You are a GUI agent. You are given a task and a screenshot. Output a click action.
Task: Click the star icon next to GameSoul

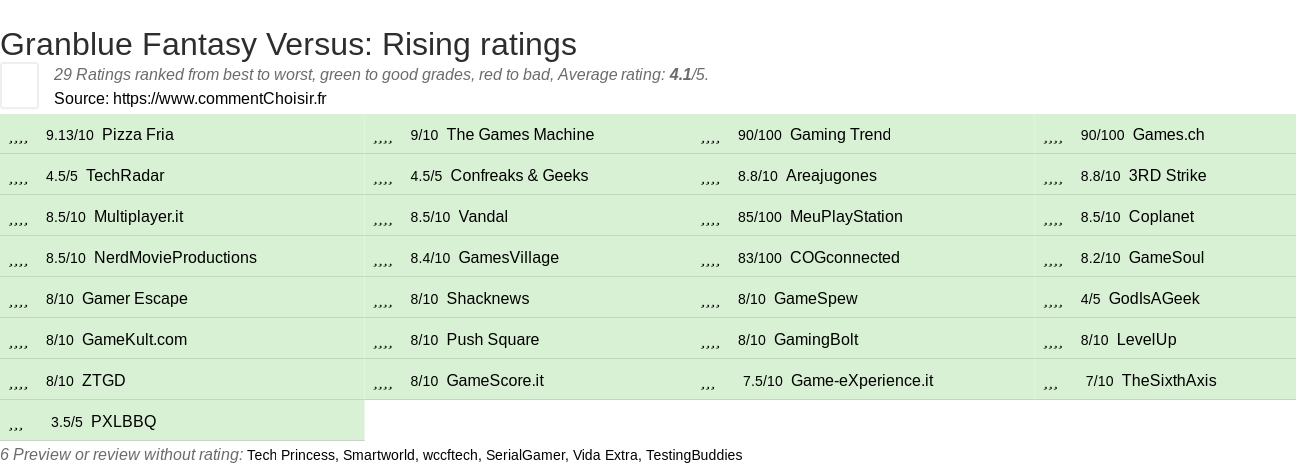(x=1053, y=259)
